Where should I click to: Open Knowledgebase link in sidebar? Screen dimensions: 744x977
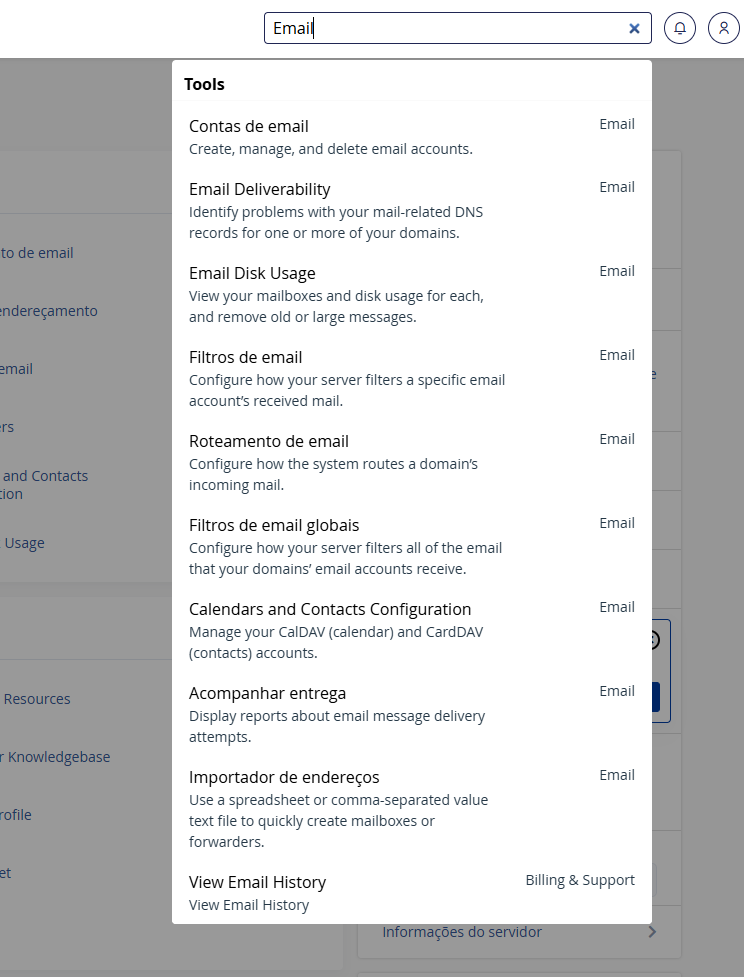click(57, 757)
